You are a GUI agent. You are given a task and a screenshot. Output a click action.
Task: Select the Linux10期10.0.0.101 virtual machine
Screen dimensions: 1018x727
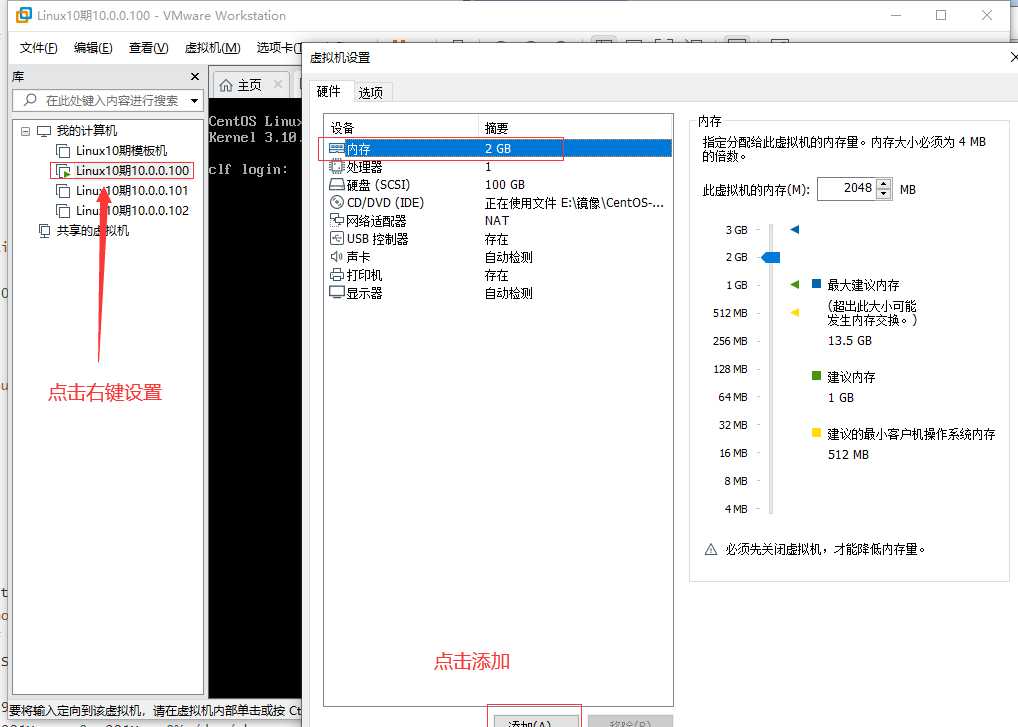(132, 191)
